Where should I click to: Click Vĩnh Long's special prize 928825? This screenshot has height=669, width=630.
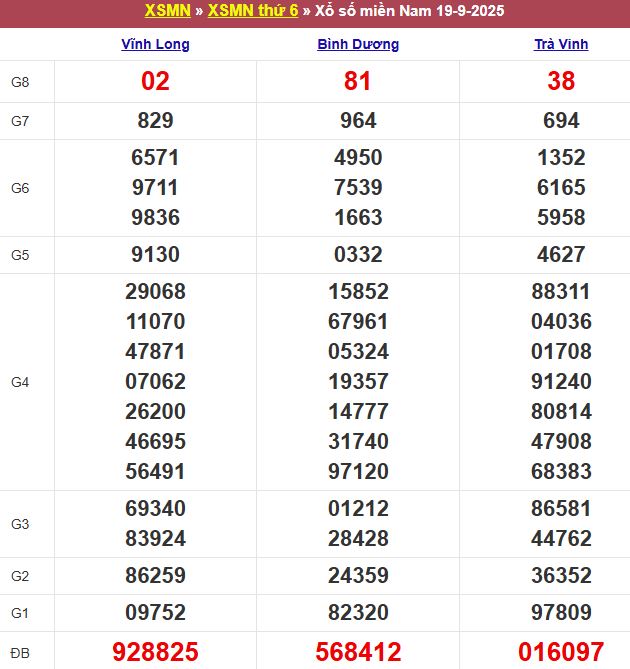(x=155, y=652)
